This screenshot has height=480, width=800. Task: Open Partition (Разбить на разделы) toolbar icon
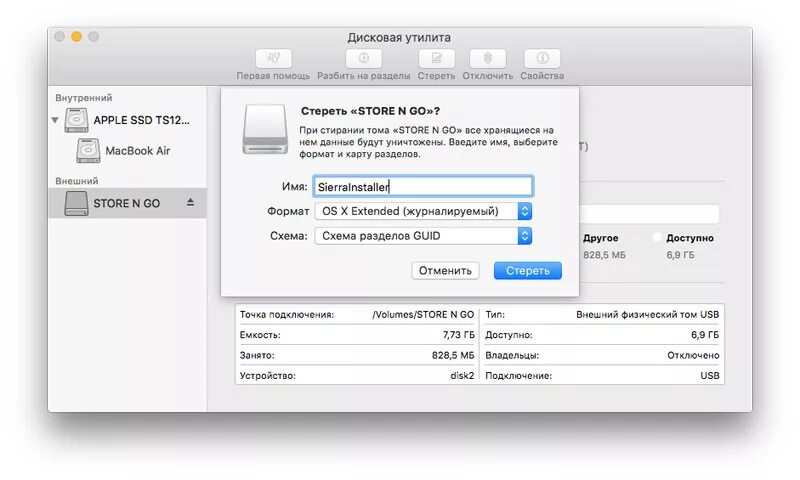pyautogui.click(x=363, y=58)
